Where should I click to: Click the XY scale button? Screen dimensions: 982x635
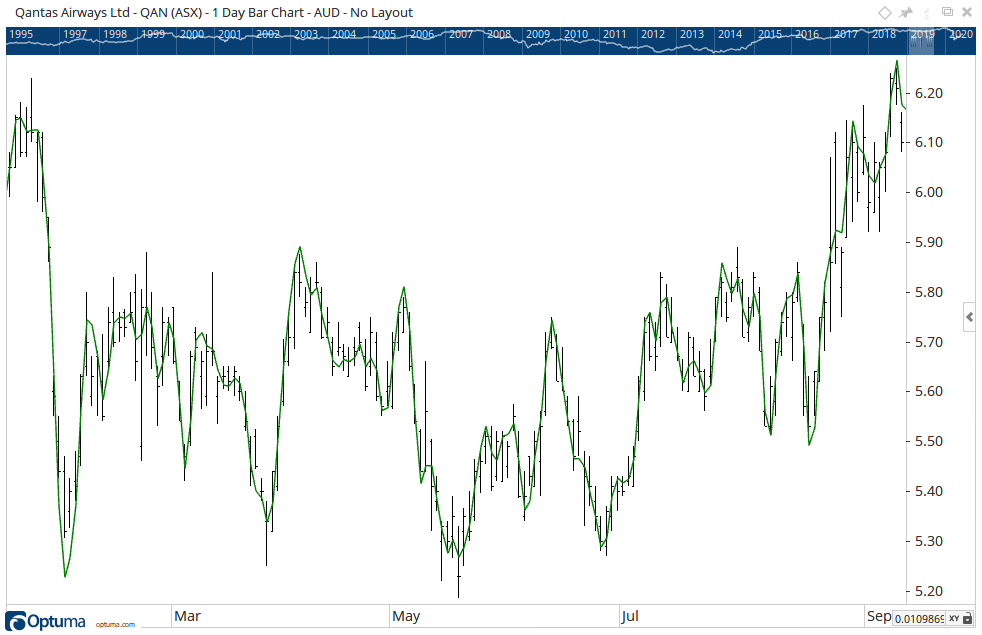953,619
